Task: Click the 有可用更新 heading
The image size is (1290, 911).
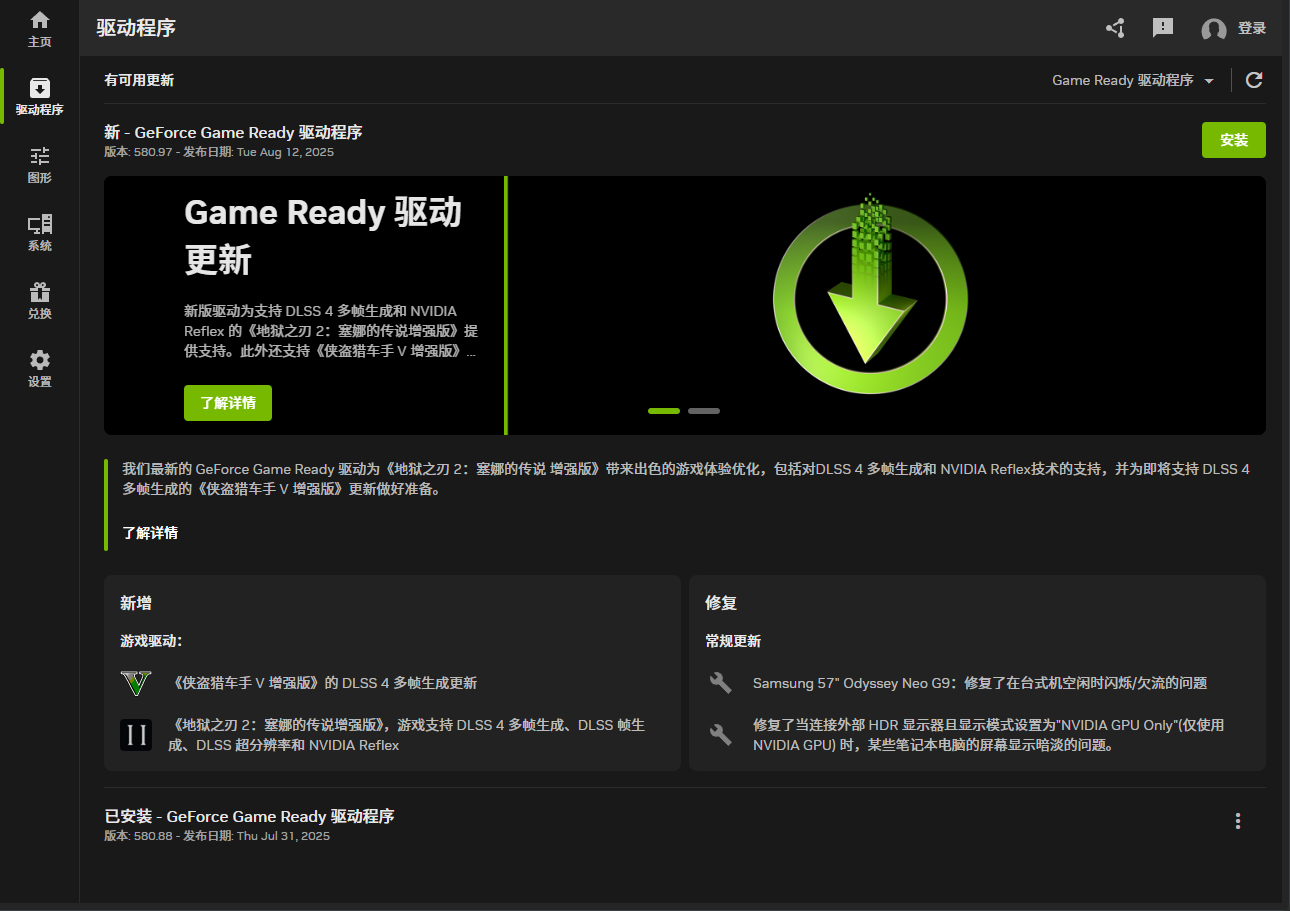Action: 139,80
